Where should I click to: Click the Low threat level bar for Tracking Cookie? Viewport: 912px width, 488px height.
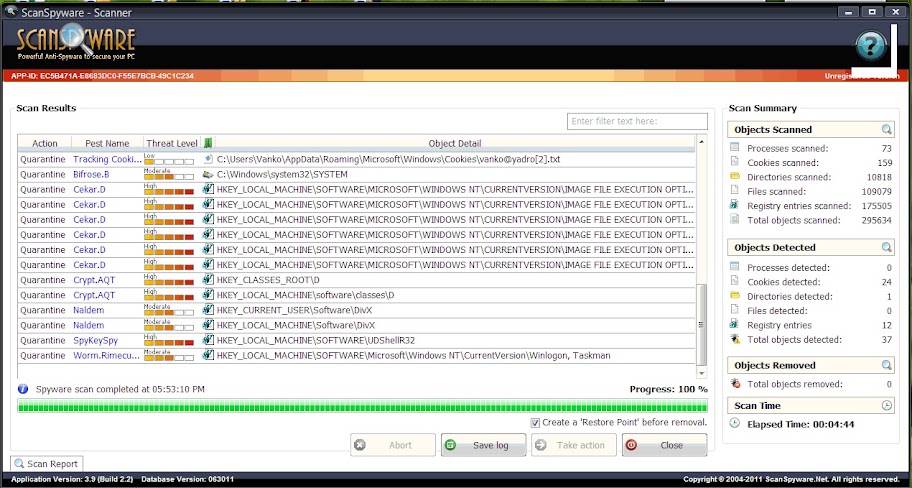click(x=169, y=159)
